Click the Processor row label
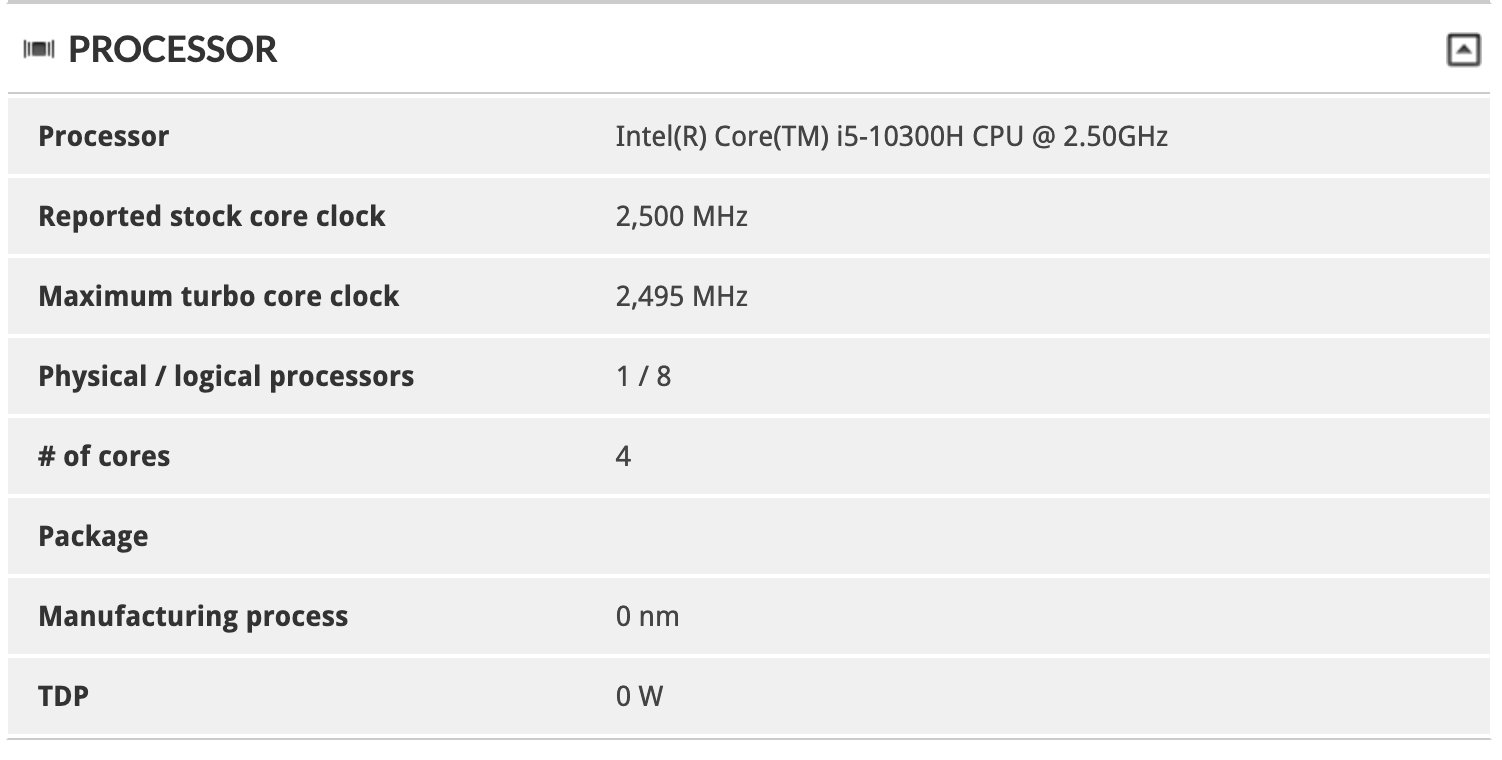The height and width of the screenshot is (760, 1502). [103, 136]
